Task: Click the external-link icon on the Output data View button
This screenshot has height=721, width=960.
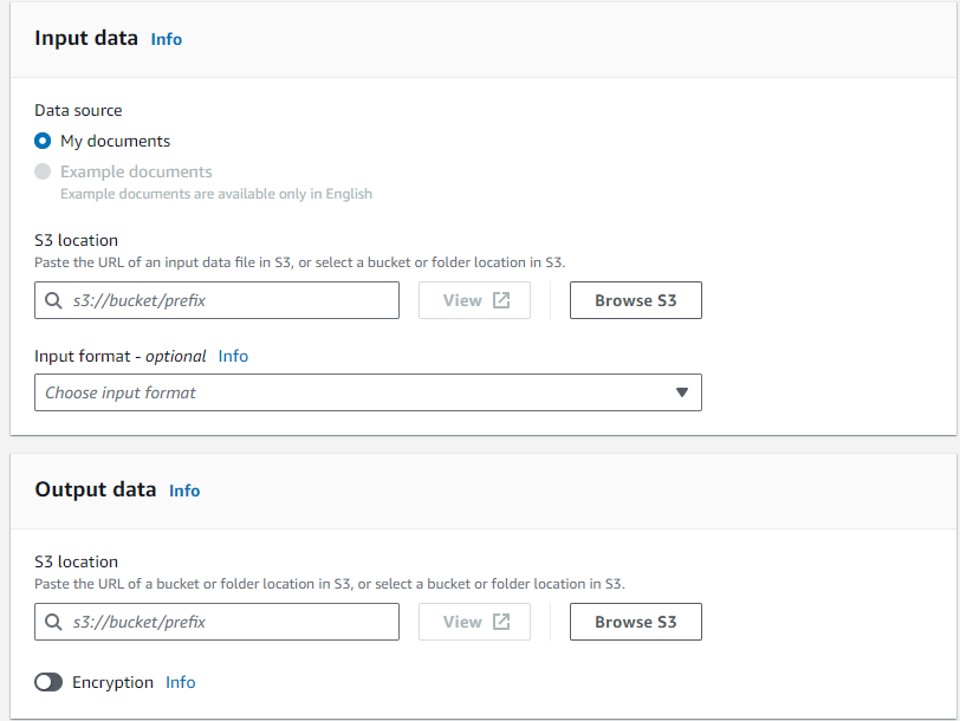Action: [x=501, y=622]
